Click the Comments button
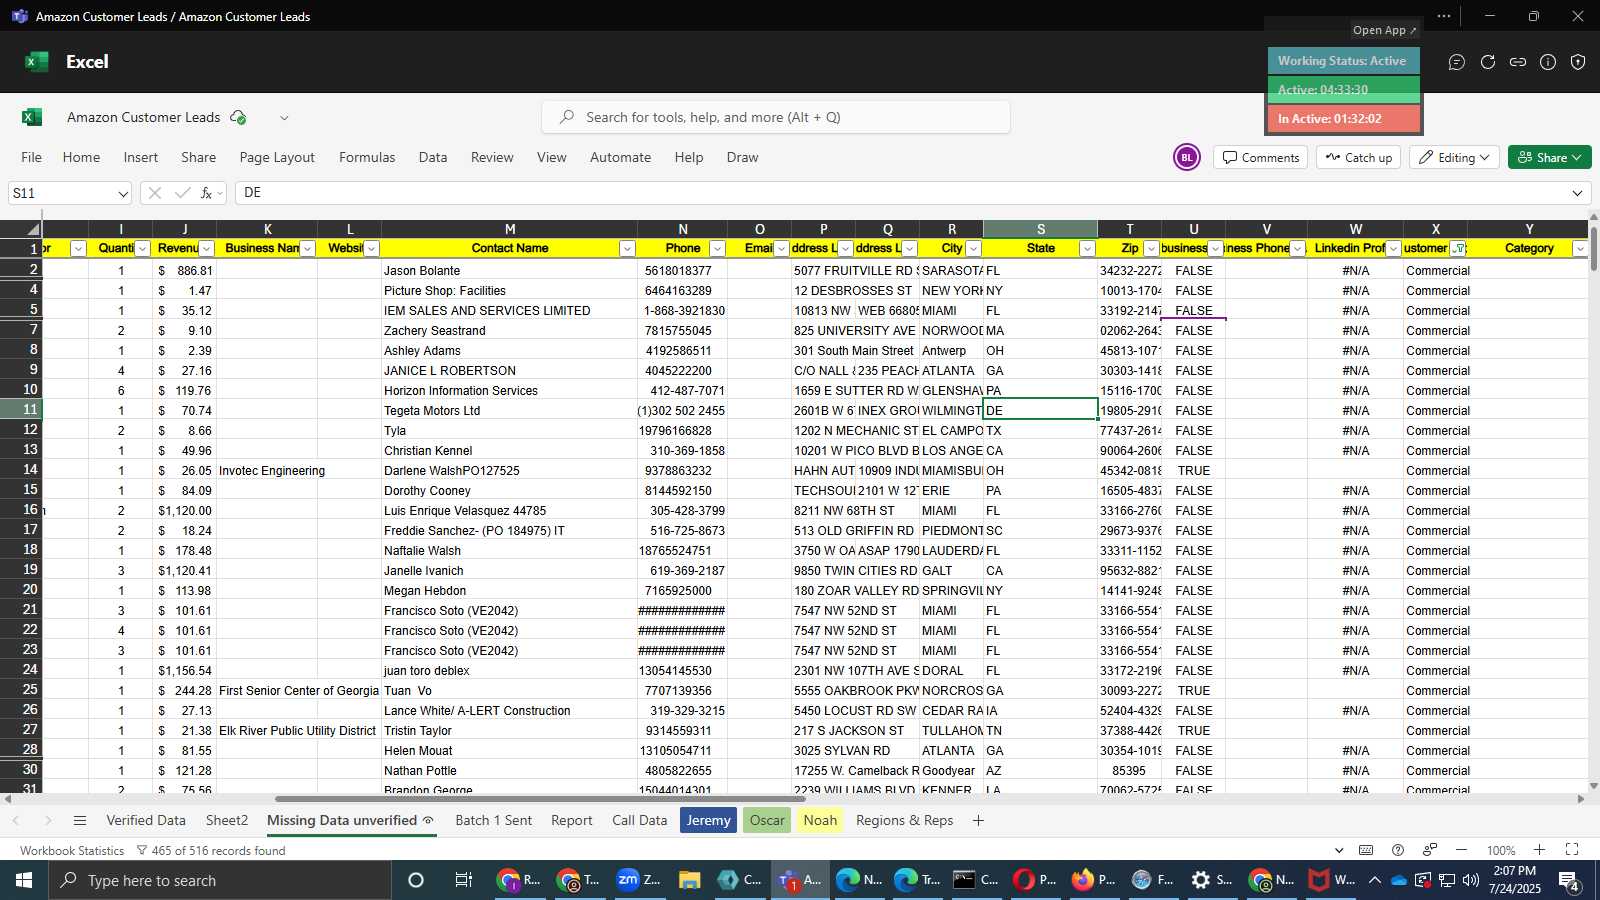This screenshot has width=1600, height=900. click(x=1261, y=157)
